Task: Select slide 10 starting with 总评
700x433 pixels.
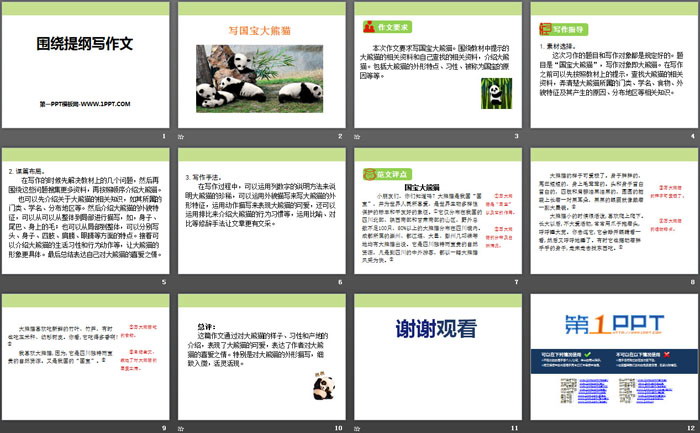Action: [x=262, y=357]
